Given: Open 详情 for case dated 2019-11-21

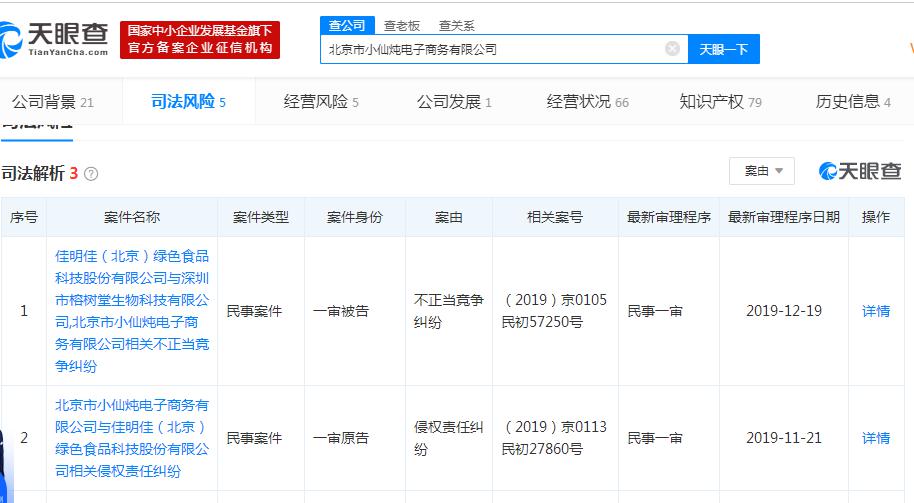Looking at the screenshot, I should (x=876, y=438).
